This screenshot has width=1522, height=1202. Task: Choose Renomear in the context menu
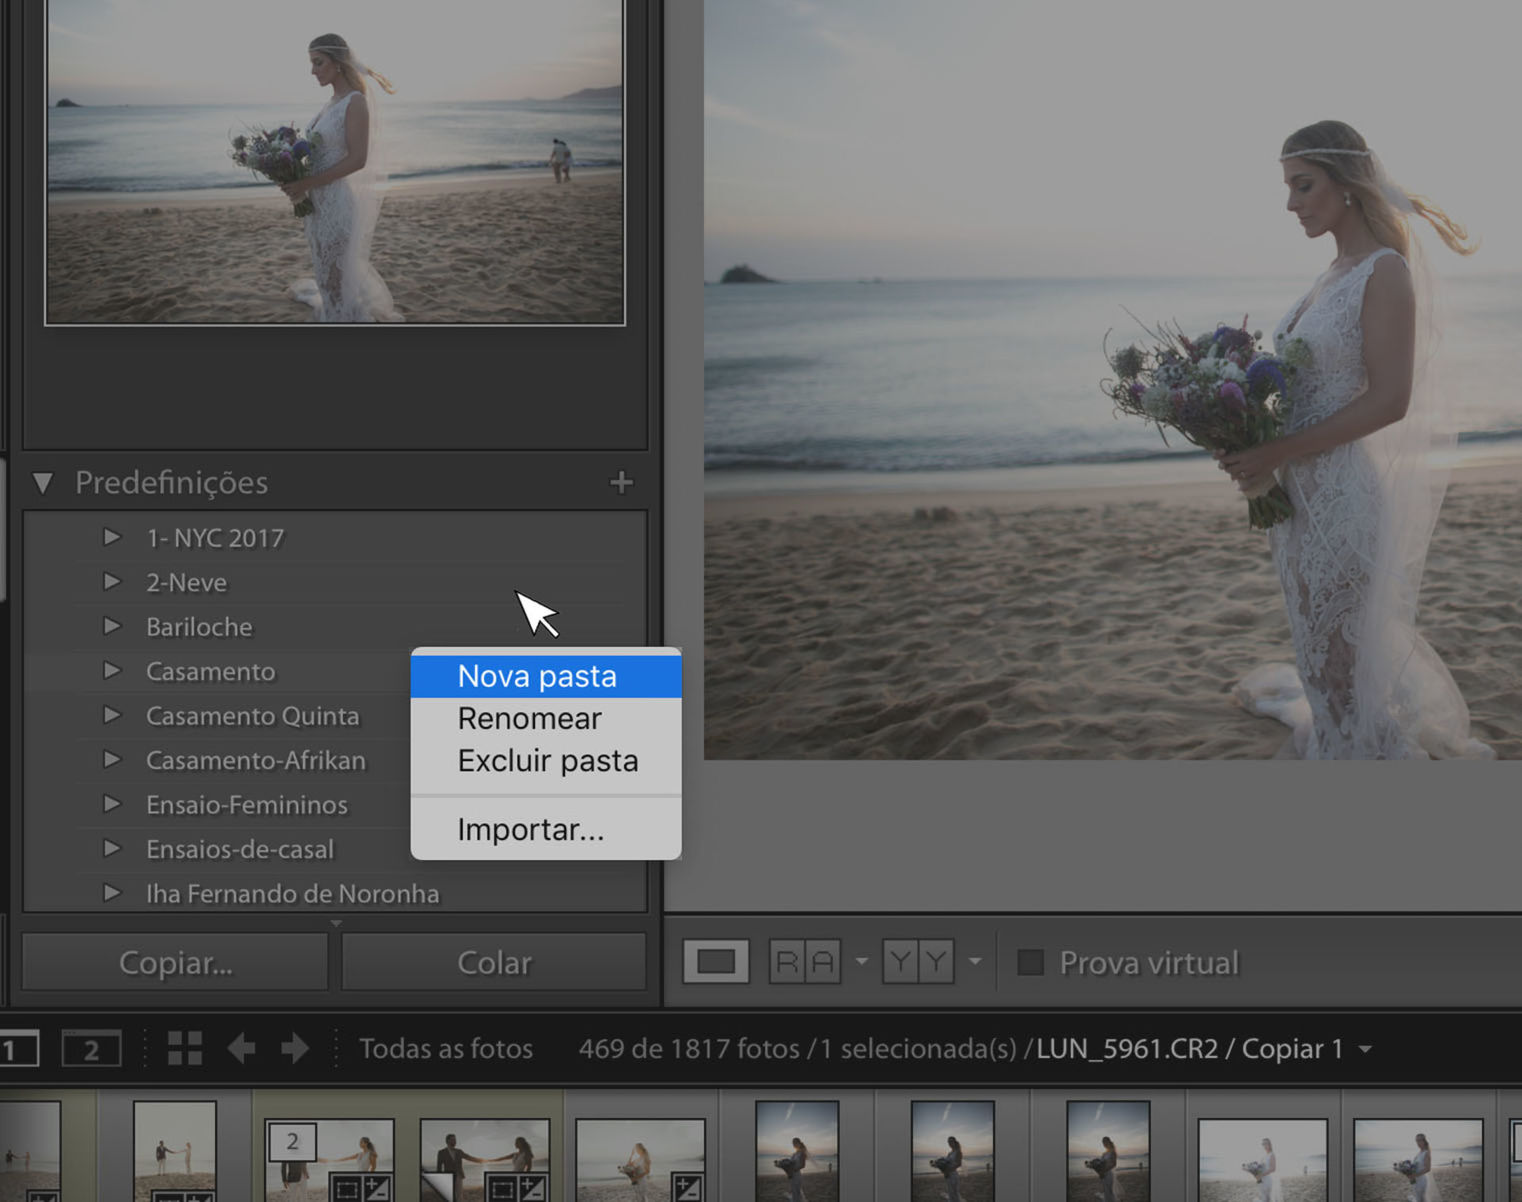(546, 719)
